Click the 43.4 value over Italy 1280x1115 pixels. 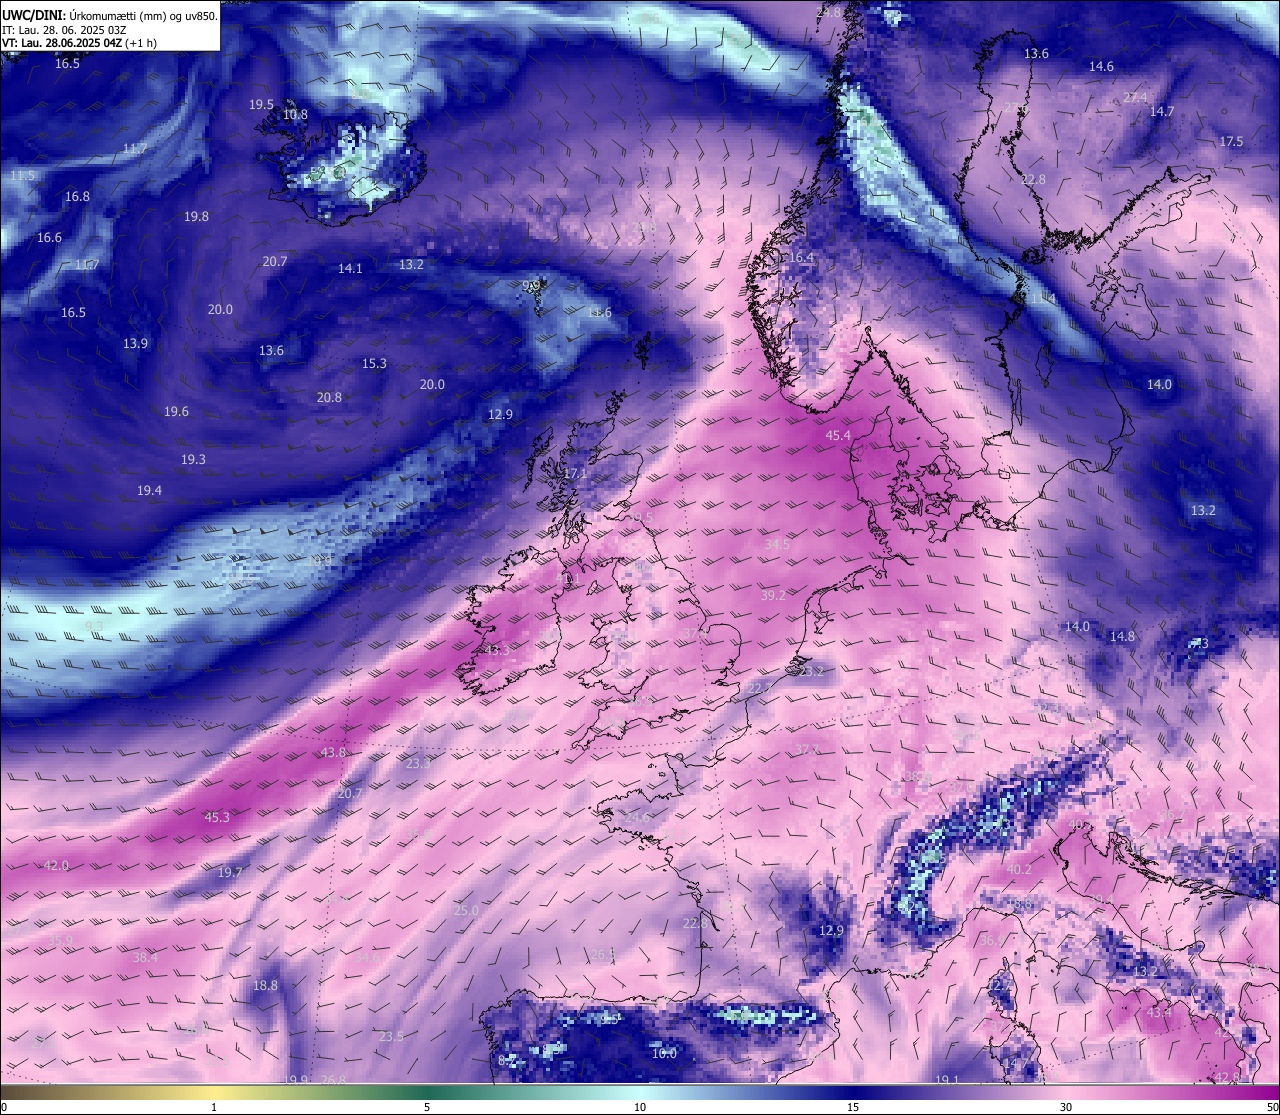coord(1159,1013)
